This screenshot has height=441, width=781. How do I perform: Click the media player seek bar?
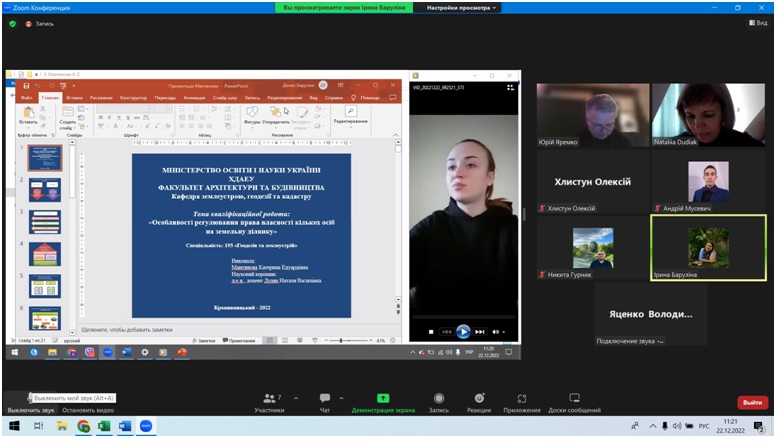(463, 317)
